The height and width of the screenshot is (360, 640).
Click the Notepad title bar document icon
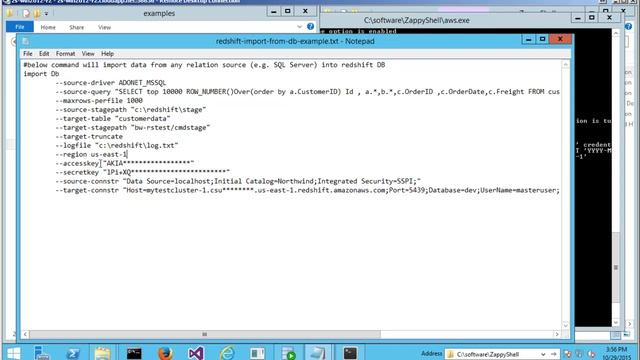(26, 41)
